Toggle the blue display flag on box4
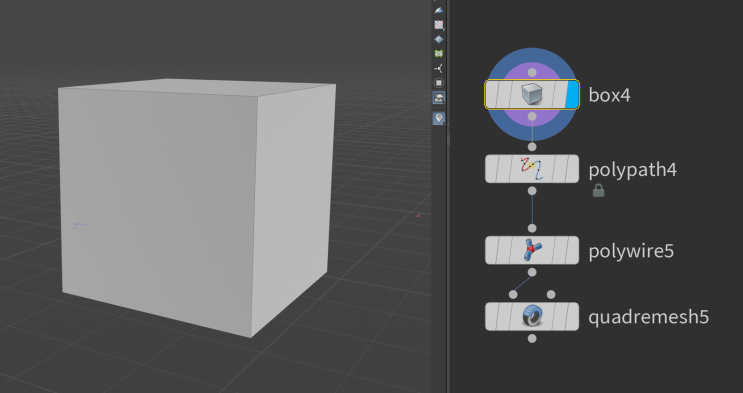This screenshot has width=743, height=393. click(x=572, y=94)
